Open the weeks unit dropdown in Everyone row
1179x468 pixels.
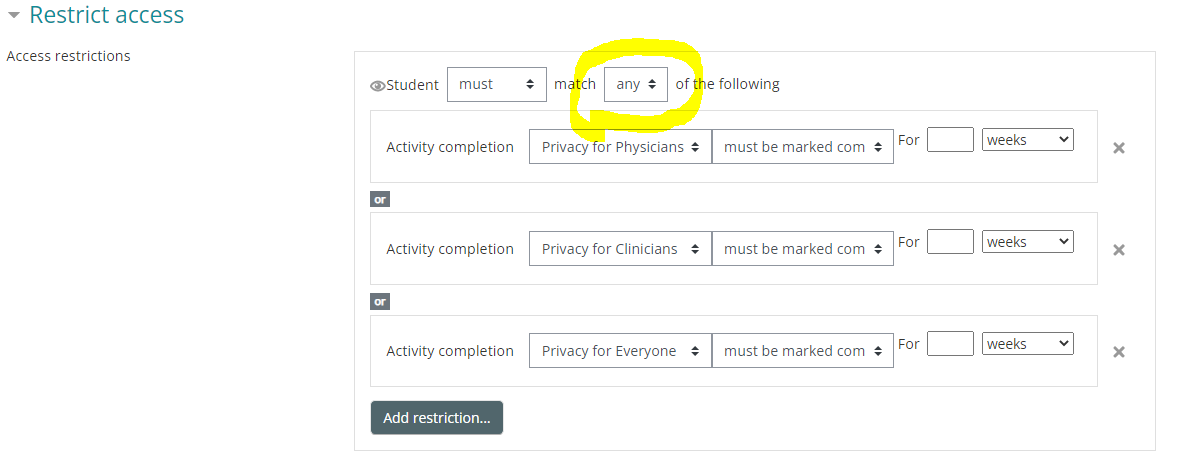click(1028, 344)
